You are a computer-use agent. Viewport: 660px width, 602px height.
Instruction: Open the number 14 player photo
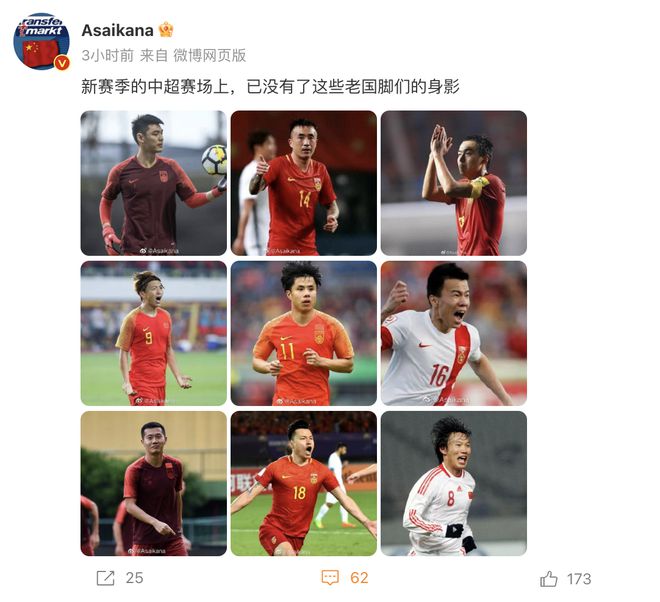click(304, 183)
